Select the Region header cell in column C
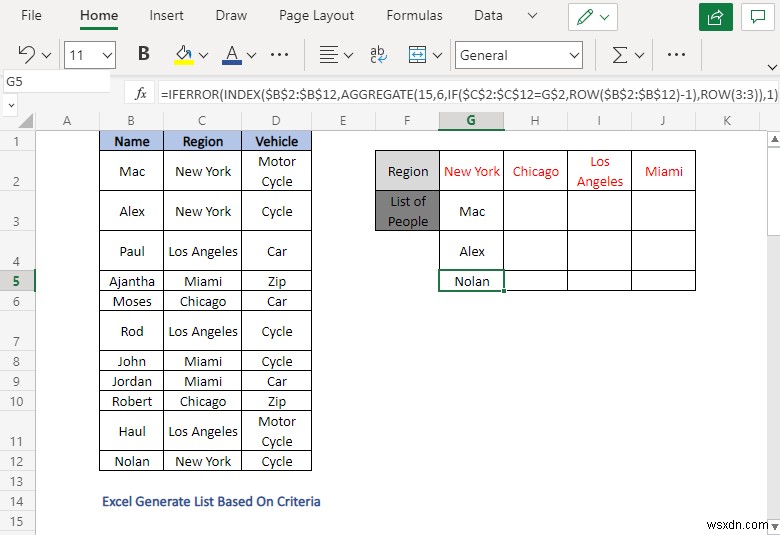 (202, 141)
